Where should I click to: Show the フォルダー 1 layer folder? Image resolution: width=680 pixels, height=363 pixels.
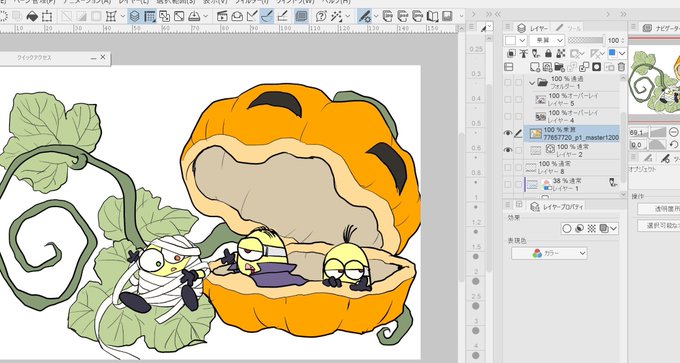click(x=508, y=82)
